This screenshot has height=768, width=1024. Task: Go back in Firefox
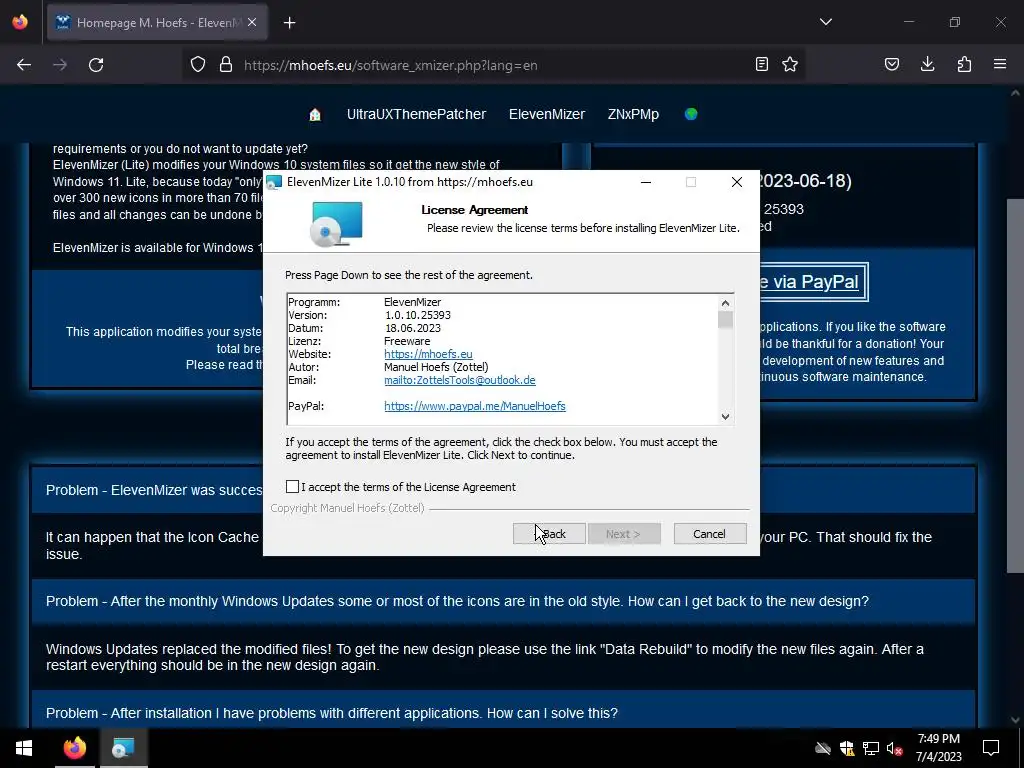point(24,65)
